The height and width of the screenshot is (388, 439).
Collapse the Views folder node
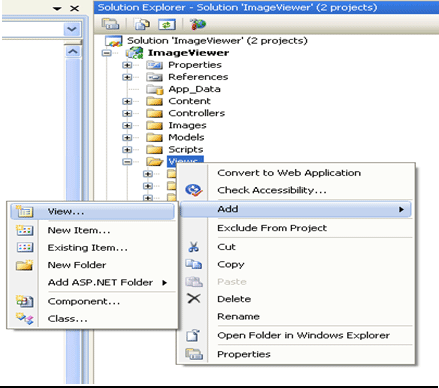pyautogui.click(x=127, y=162)
